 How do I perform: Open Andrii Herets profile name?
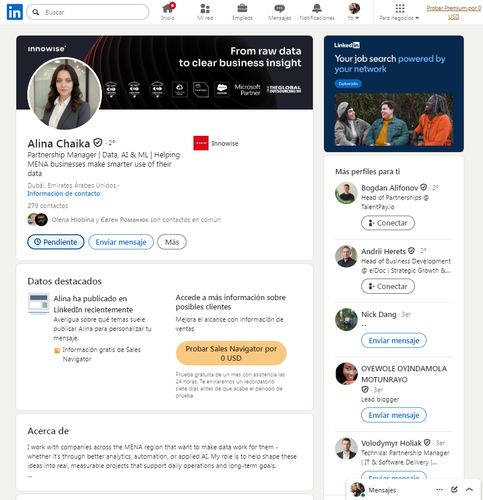(x=383, y=251)
